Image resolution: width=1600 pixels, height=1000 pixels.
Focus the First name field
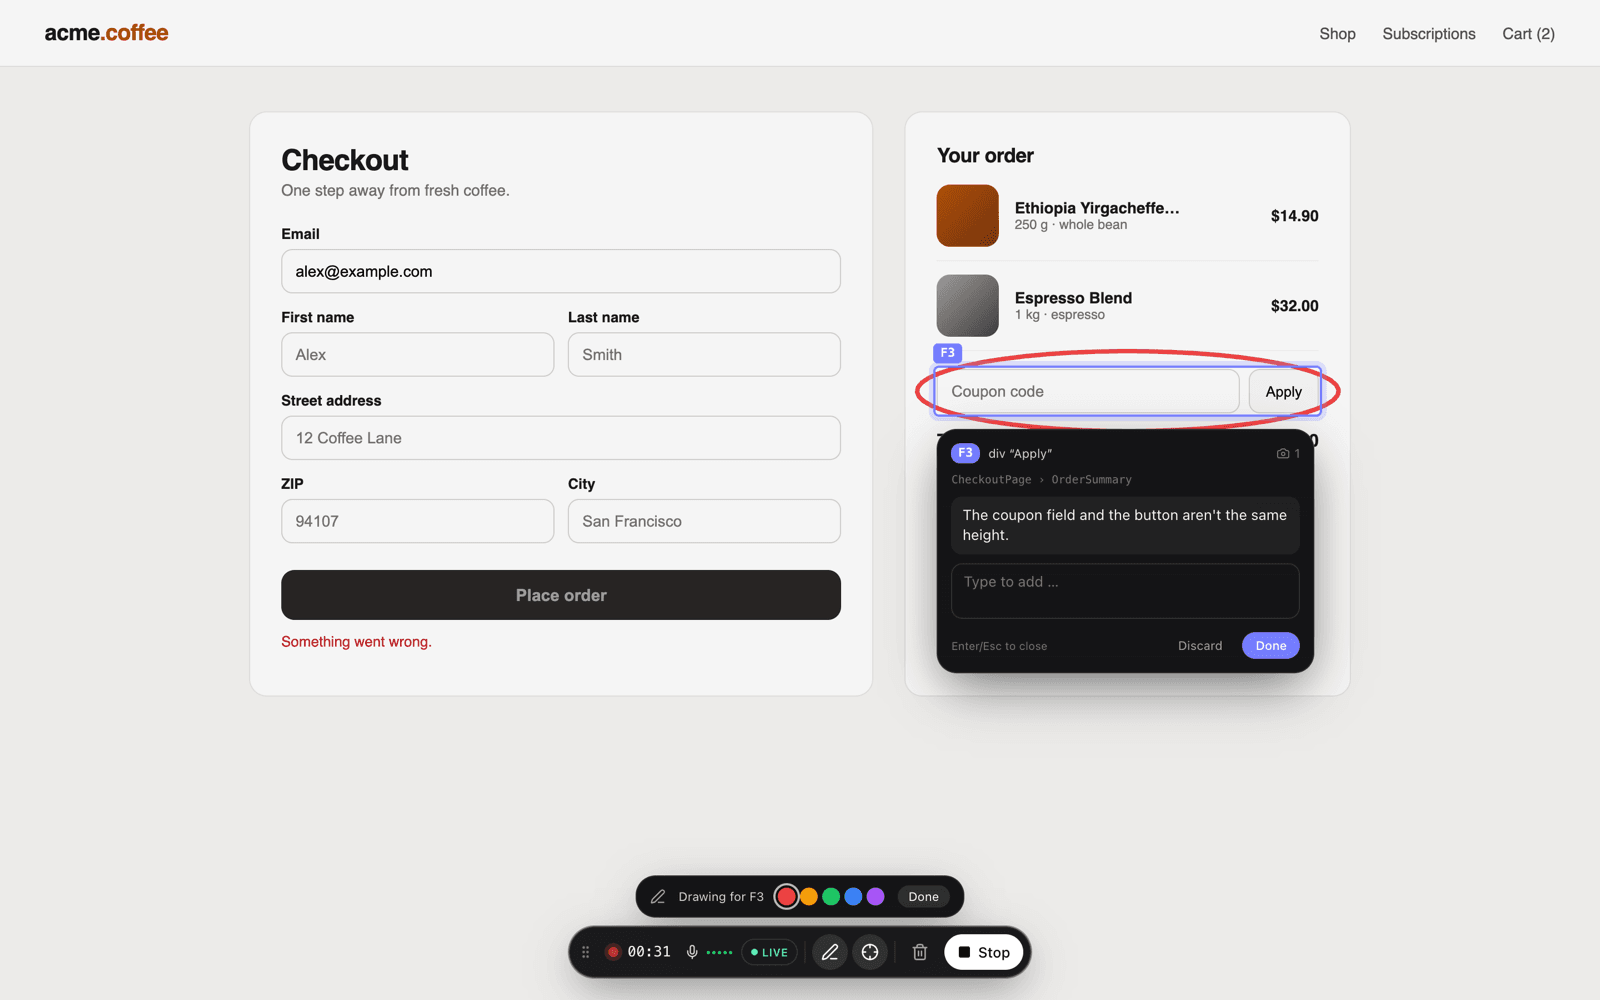418,355
